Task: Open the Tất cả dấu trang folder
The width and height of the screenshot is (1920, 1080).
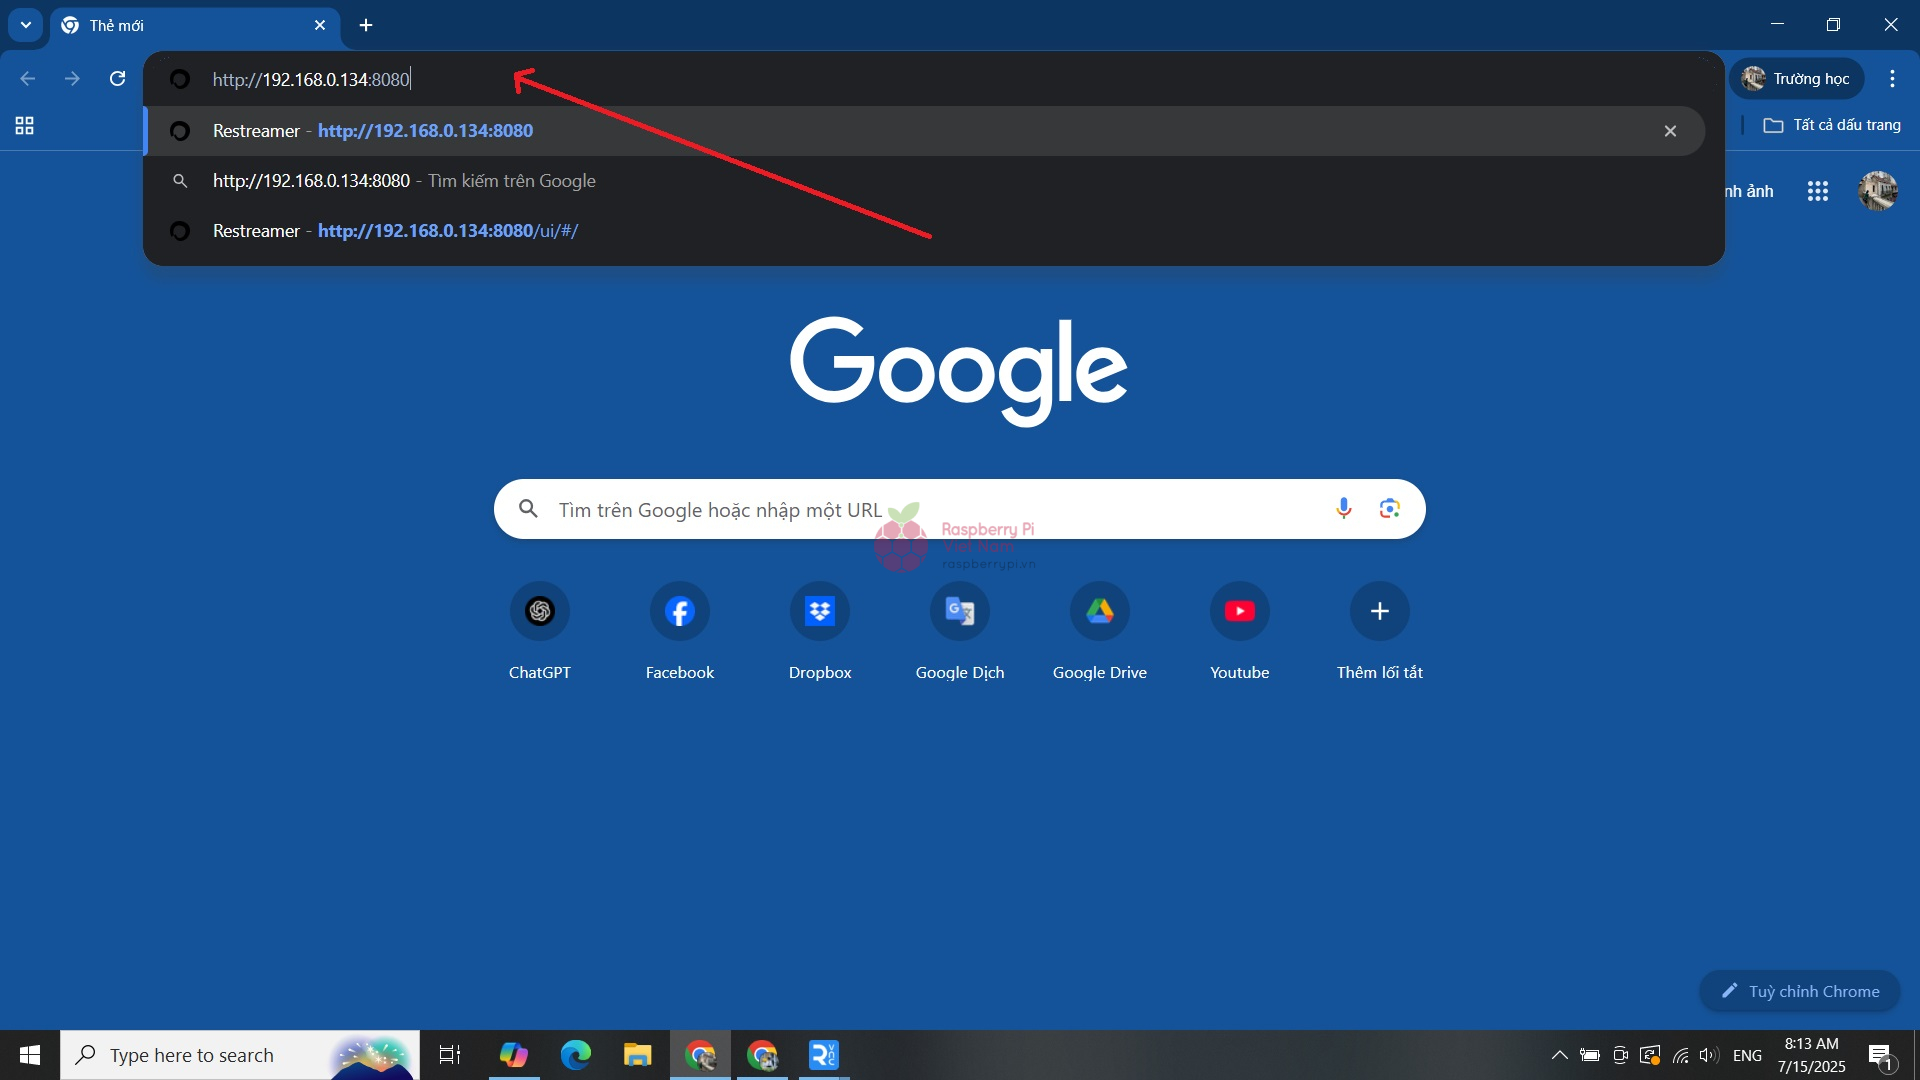Action: pyautogui.click(x=1832, y=125)
